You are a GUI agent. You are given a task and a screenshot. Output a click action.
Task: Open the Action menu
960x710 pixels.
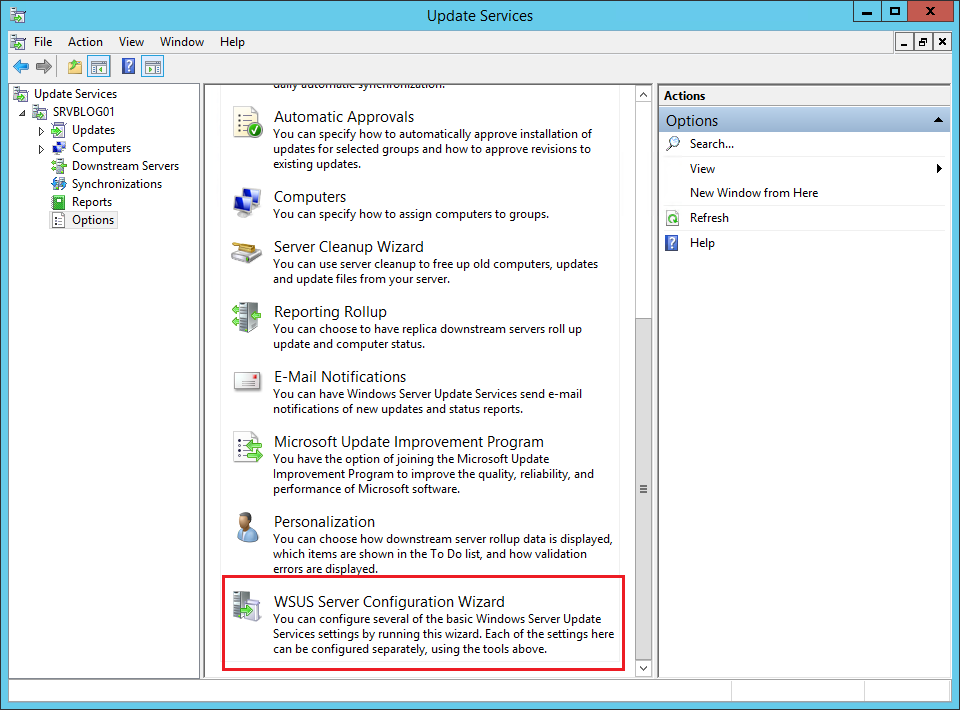(x=85, y=42)
